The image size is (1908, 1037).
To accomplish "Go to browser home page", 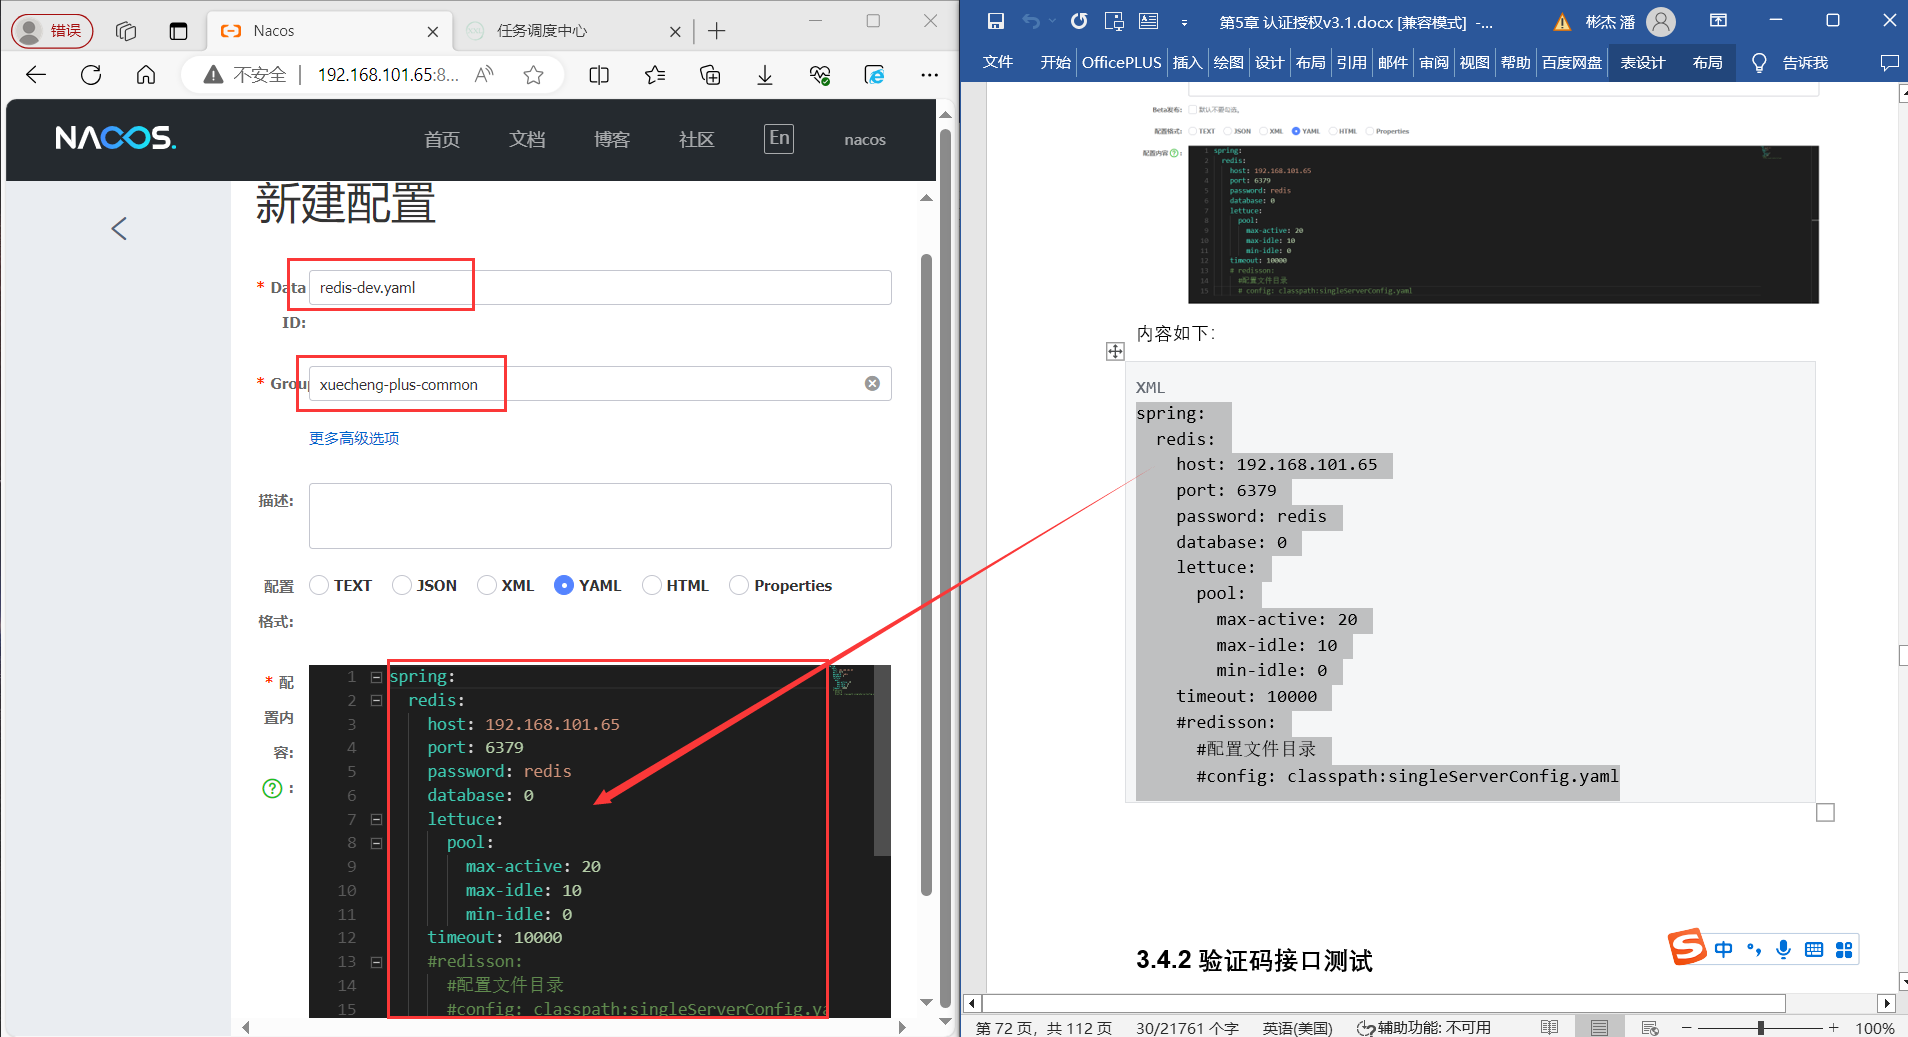I will (146, 75).
